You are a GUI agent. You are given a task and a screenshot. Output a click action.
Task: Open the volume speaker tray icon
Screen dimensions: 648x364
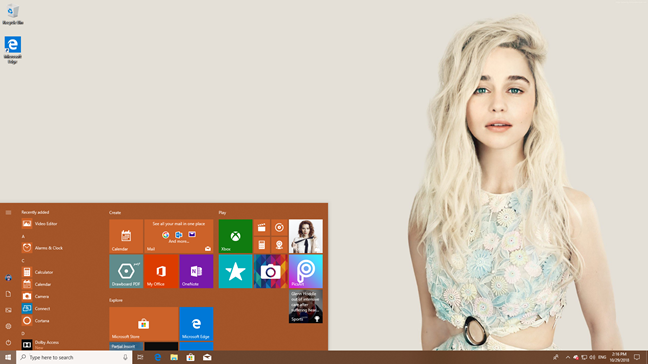pyautogui.click(x=592, y=357)
